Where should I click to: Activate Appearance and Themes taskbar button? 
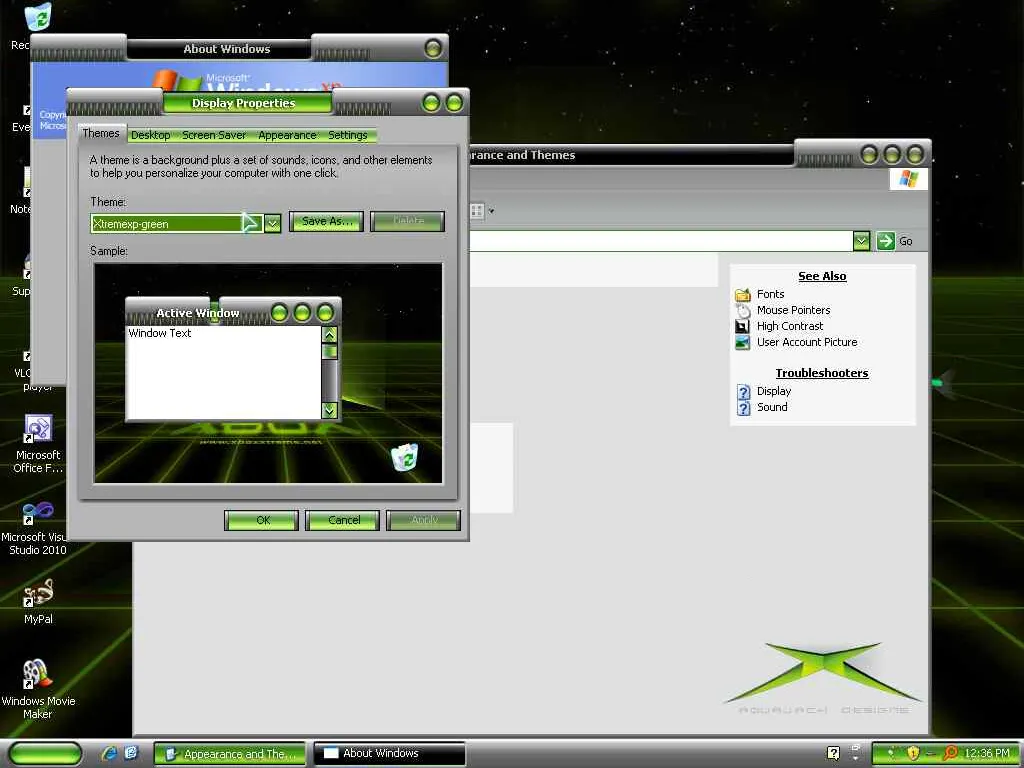pos(230,754)
